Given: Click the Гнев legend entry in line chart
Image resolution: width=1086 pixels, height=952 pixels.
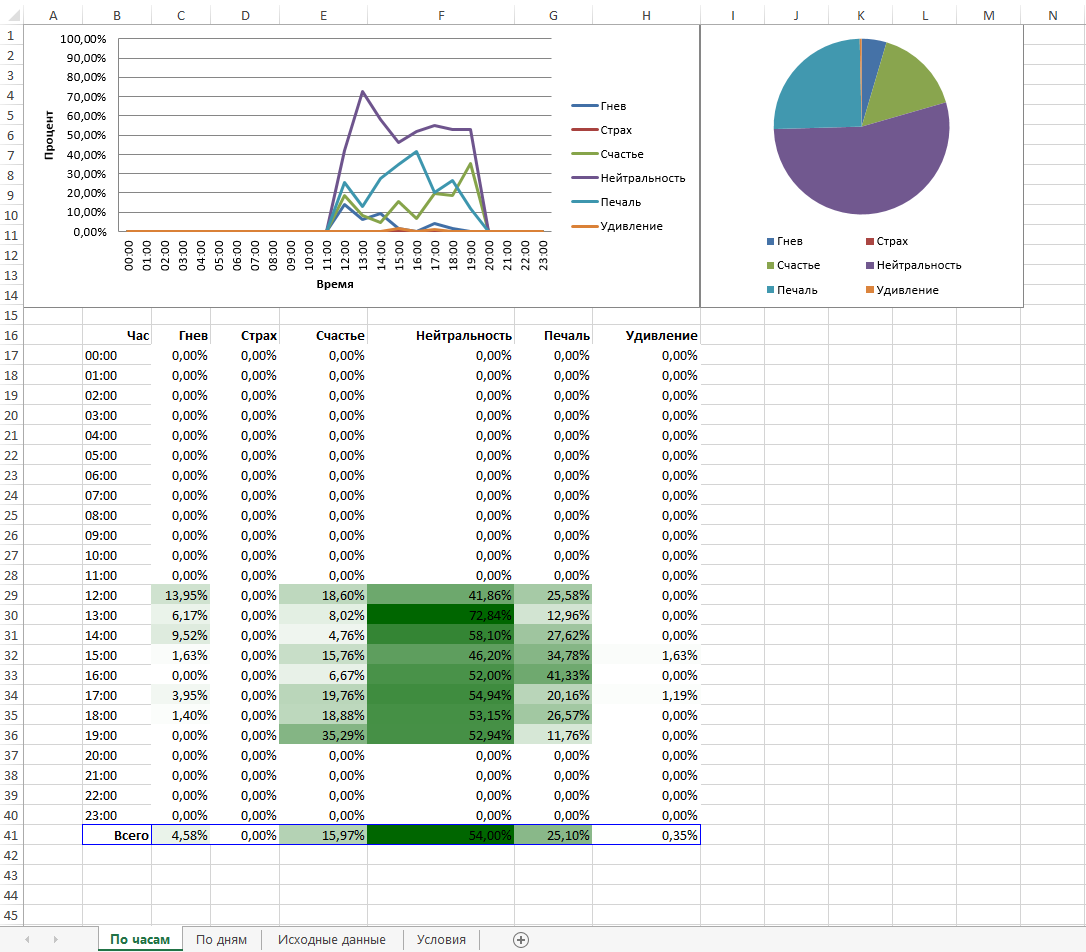Looking at the screenshot, I should [599, 106].
